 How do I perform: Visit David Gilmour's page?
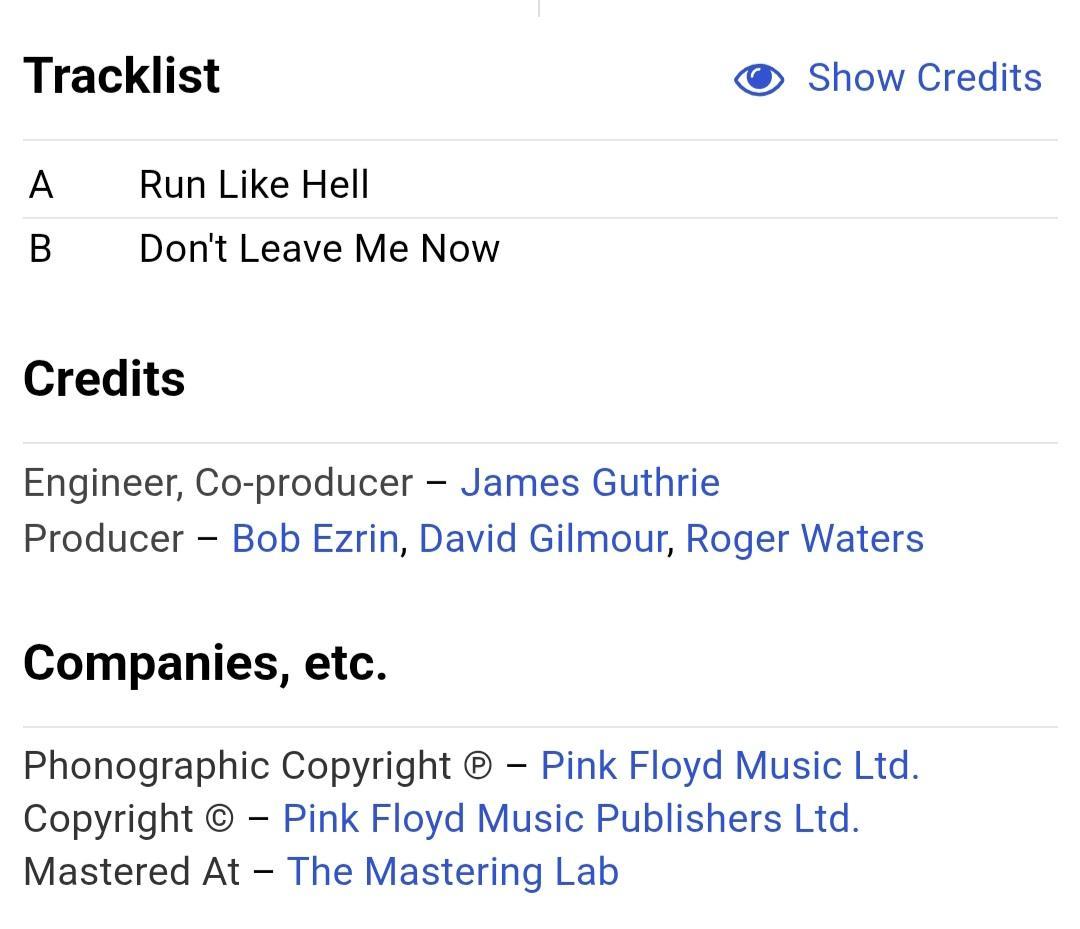542,539
